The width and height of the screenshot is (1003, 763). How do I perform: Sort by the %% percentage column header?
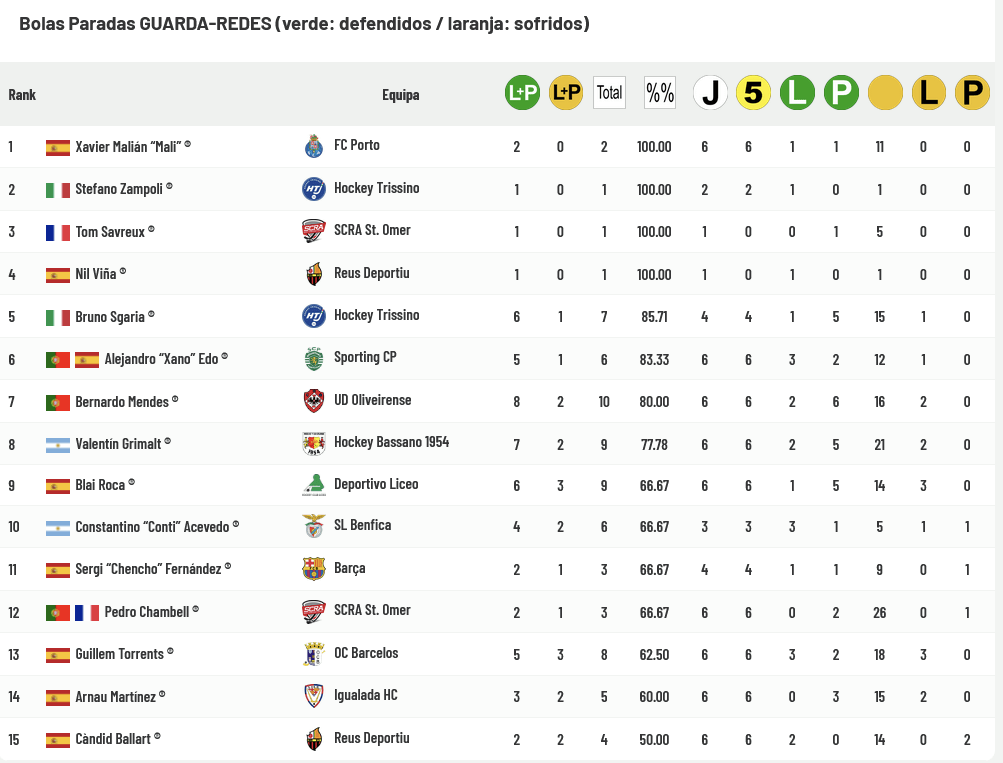point(660,93)
